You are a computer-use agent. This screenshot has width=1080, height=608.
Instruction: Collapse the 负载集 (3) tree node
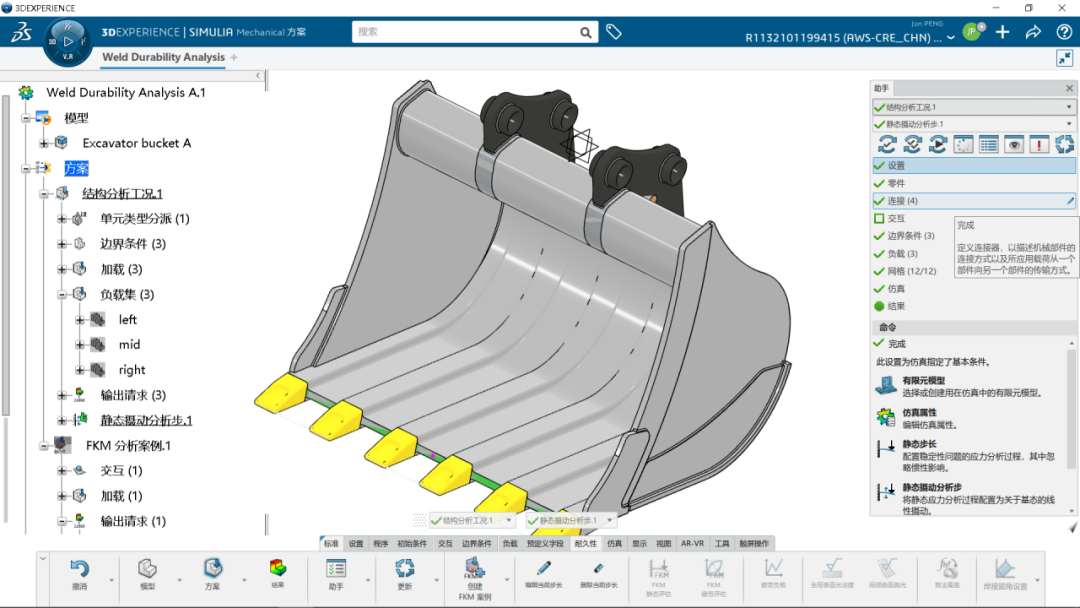tap(61, 295)
